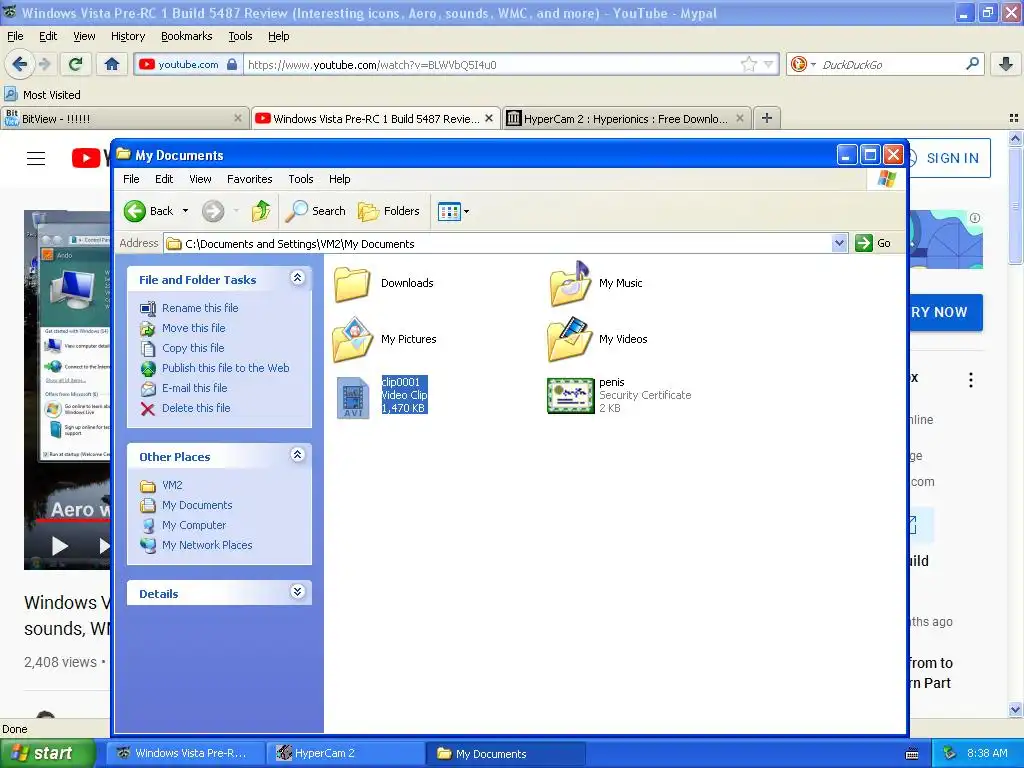Toggle the Folders pane button
This screenshot has height=768, width=1024.
point(389,211)
